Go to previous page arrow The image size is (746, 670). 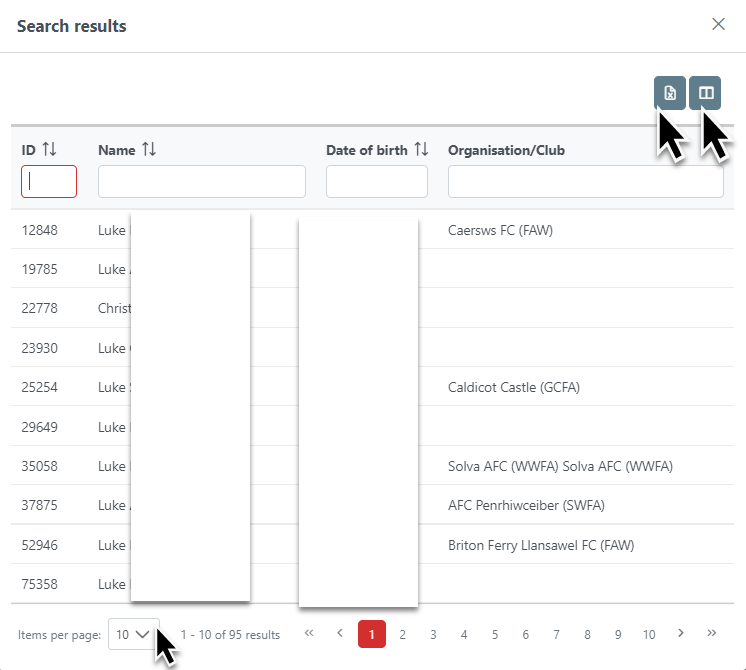click(x=340, y=633)
